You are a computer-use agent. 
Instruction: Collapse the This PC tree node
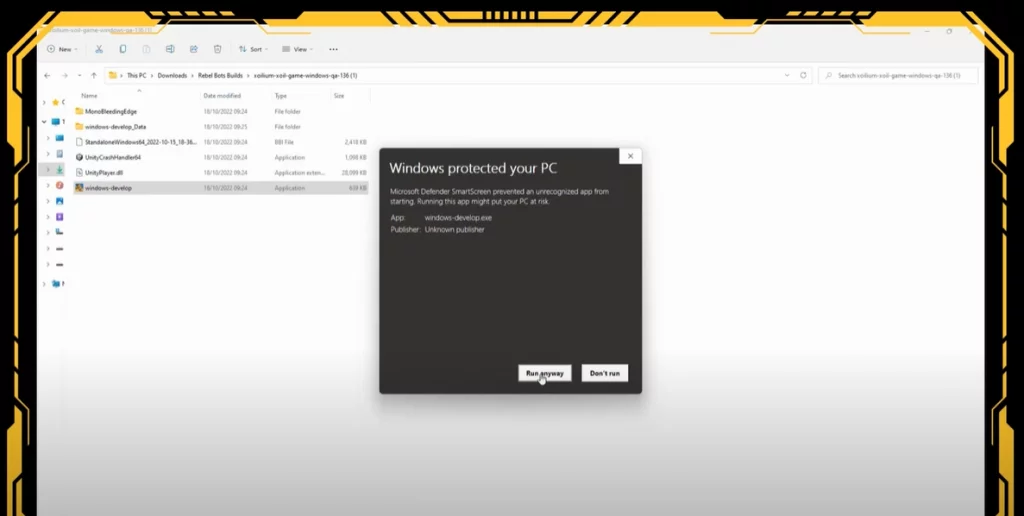click(44, 121)
